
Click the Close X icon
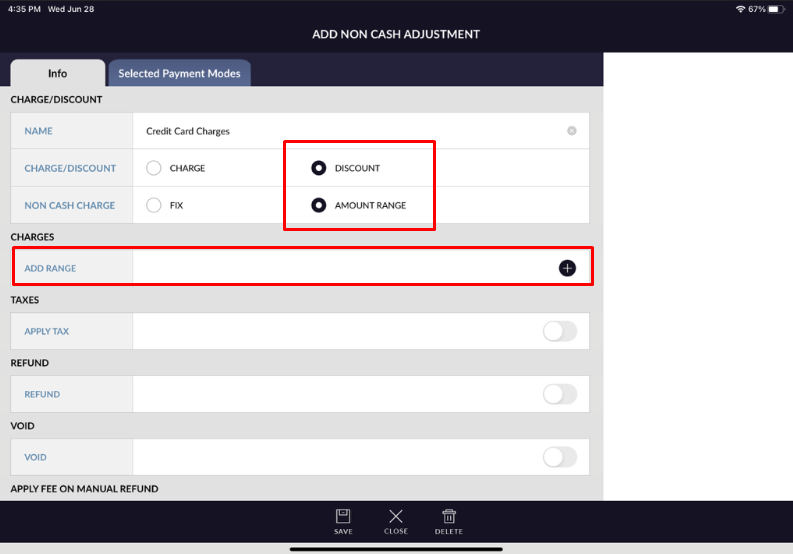(396, 517)
